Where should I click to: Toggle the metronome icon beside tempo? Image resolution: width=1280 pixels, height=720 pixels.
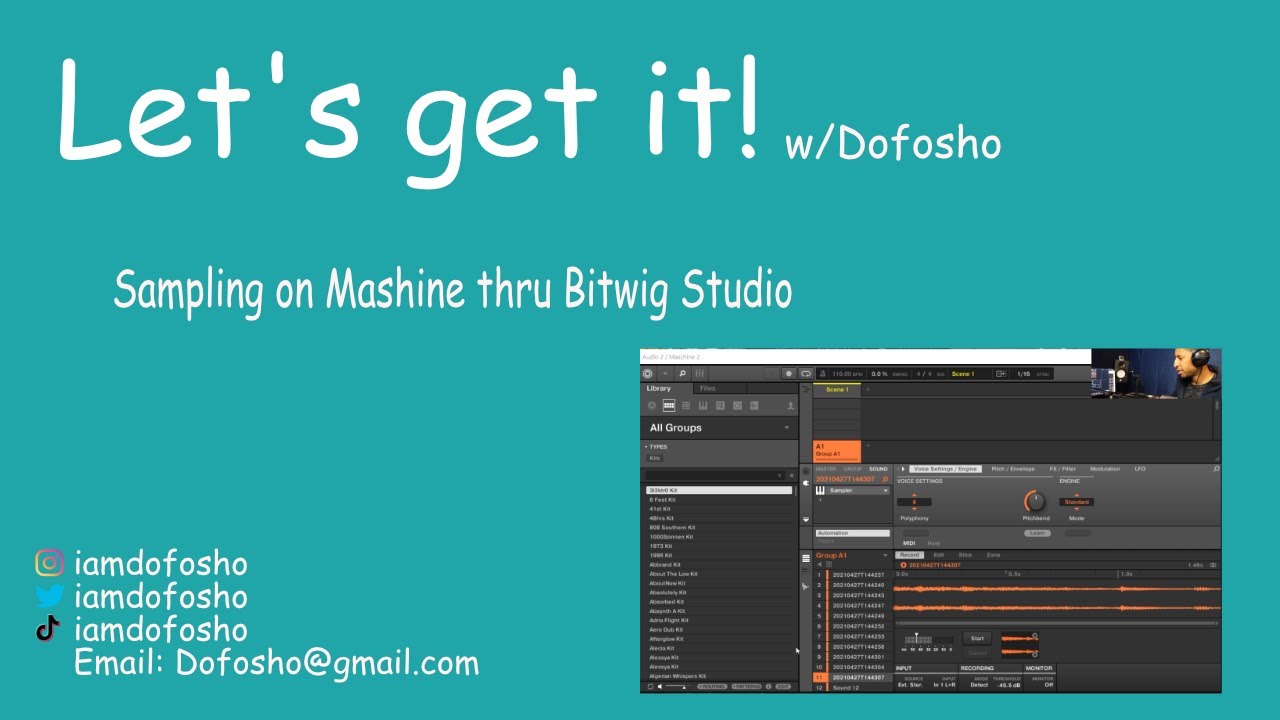pos(823,374)
